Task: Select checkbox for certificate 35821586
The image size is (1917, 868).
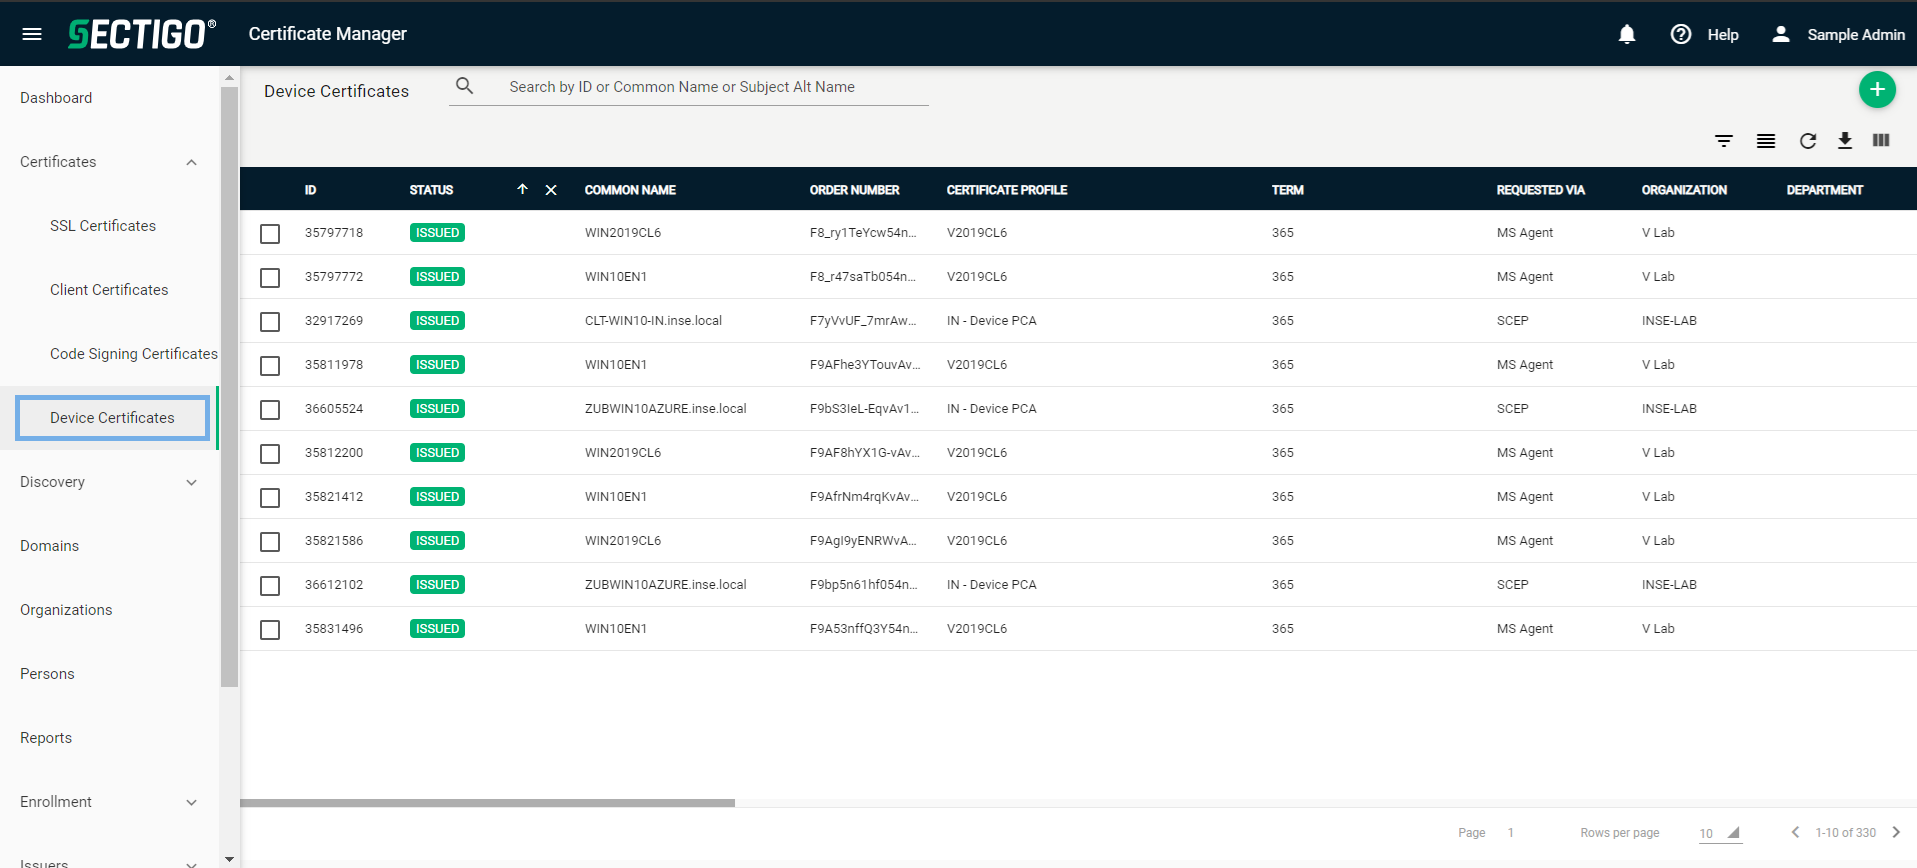Action: coord(270,542)
